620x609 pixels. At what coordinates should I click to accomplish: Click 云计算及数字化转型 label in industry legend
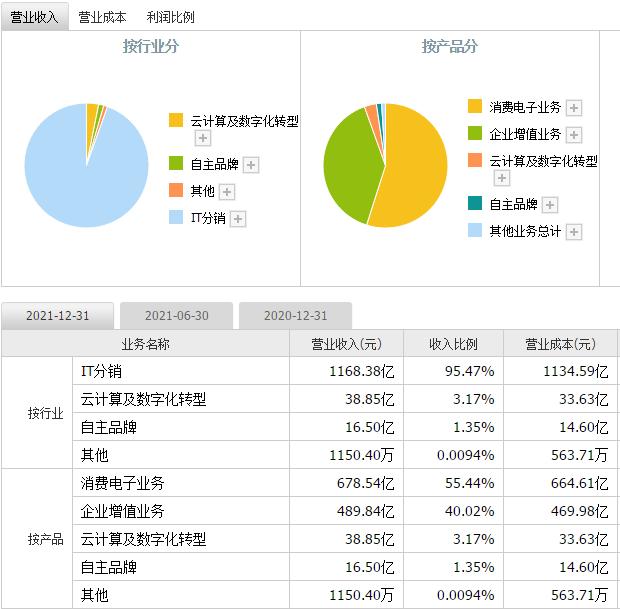pyautogui.click(x=244, y=121)
